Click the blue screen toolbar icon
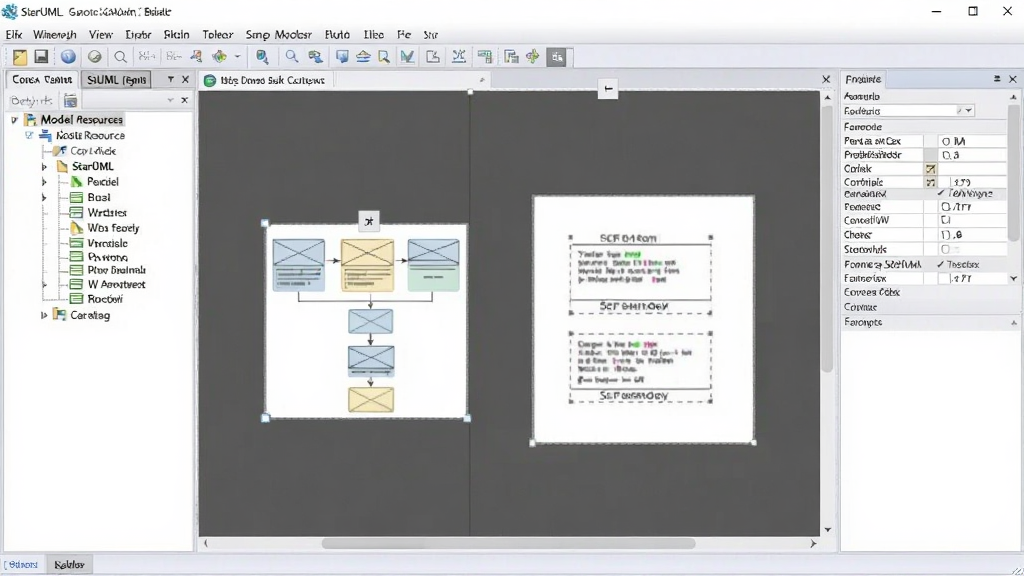 pyautogui.click(x=342, y=57)
